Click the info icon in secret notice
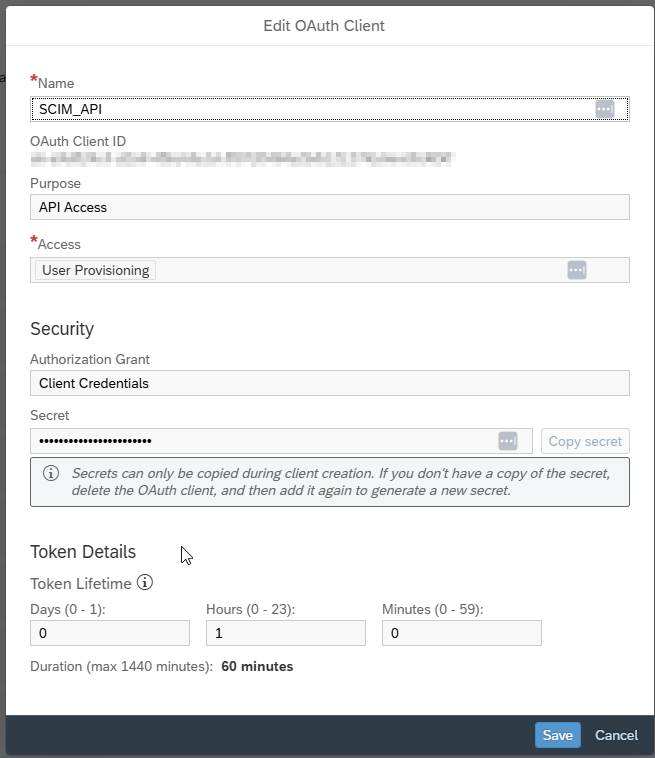Viewport: 655px width, 758px height. [51, 473]
